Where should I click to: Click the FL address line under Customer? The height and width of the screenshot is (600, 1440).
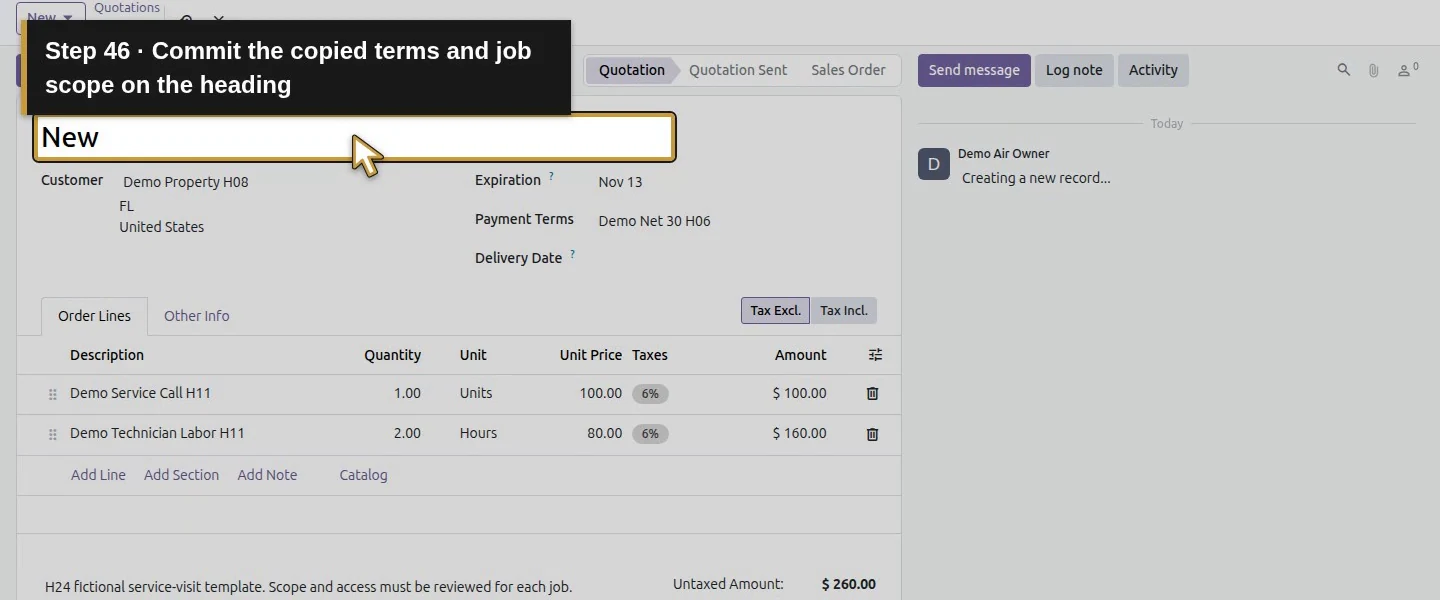click(x=126, y=206)
